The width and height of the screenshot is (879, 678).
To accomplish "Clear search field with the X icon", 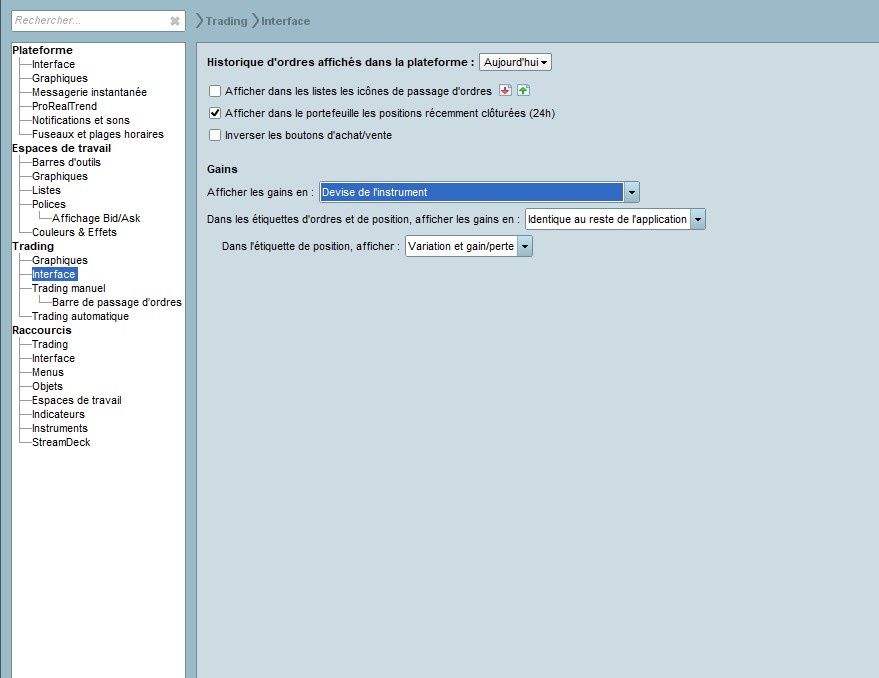I will [x=175, y=21].
